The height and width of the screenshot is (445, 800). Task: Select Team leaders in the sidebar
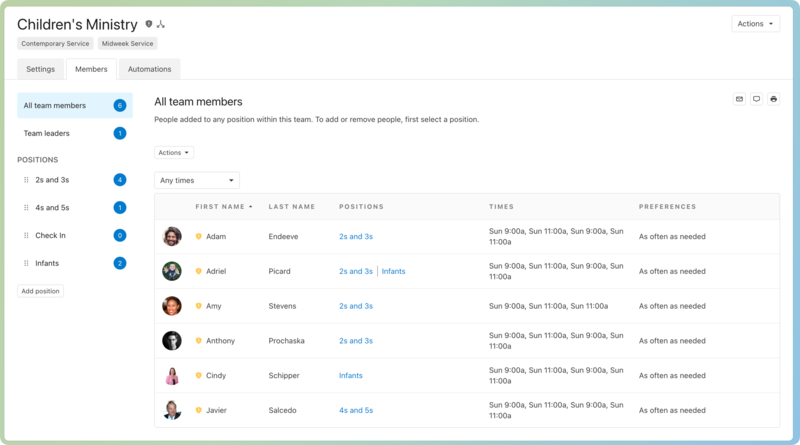pyautogui.click(x=47, y=133)
